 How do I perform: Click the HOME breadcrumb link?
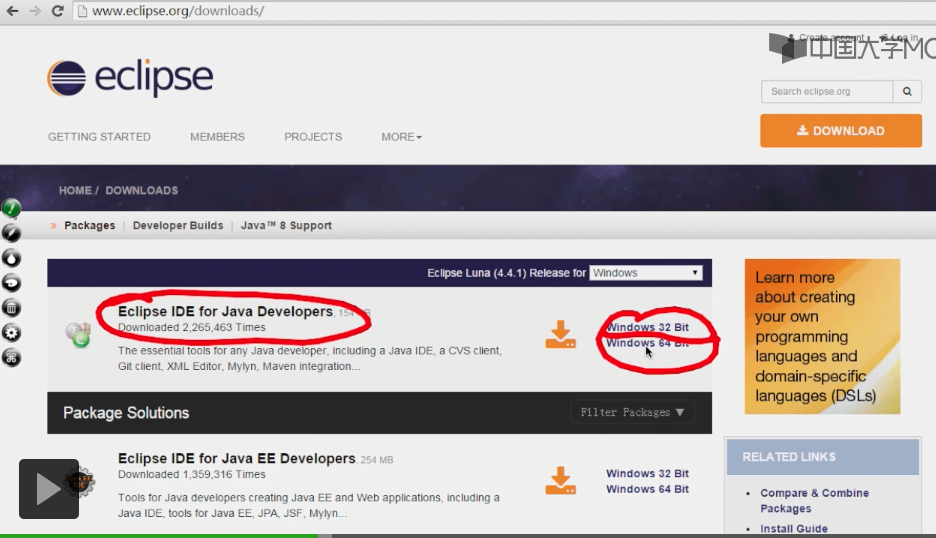75,190
